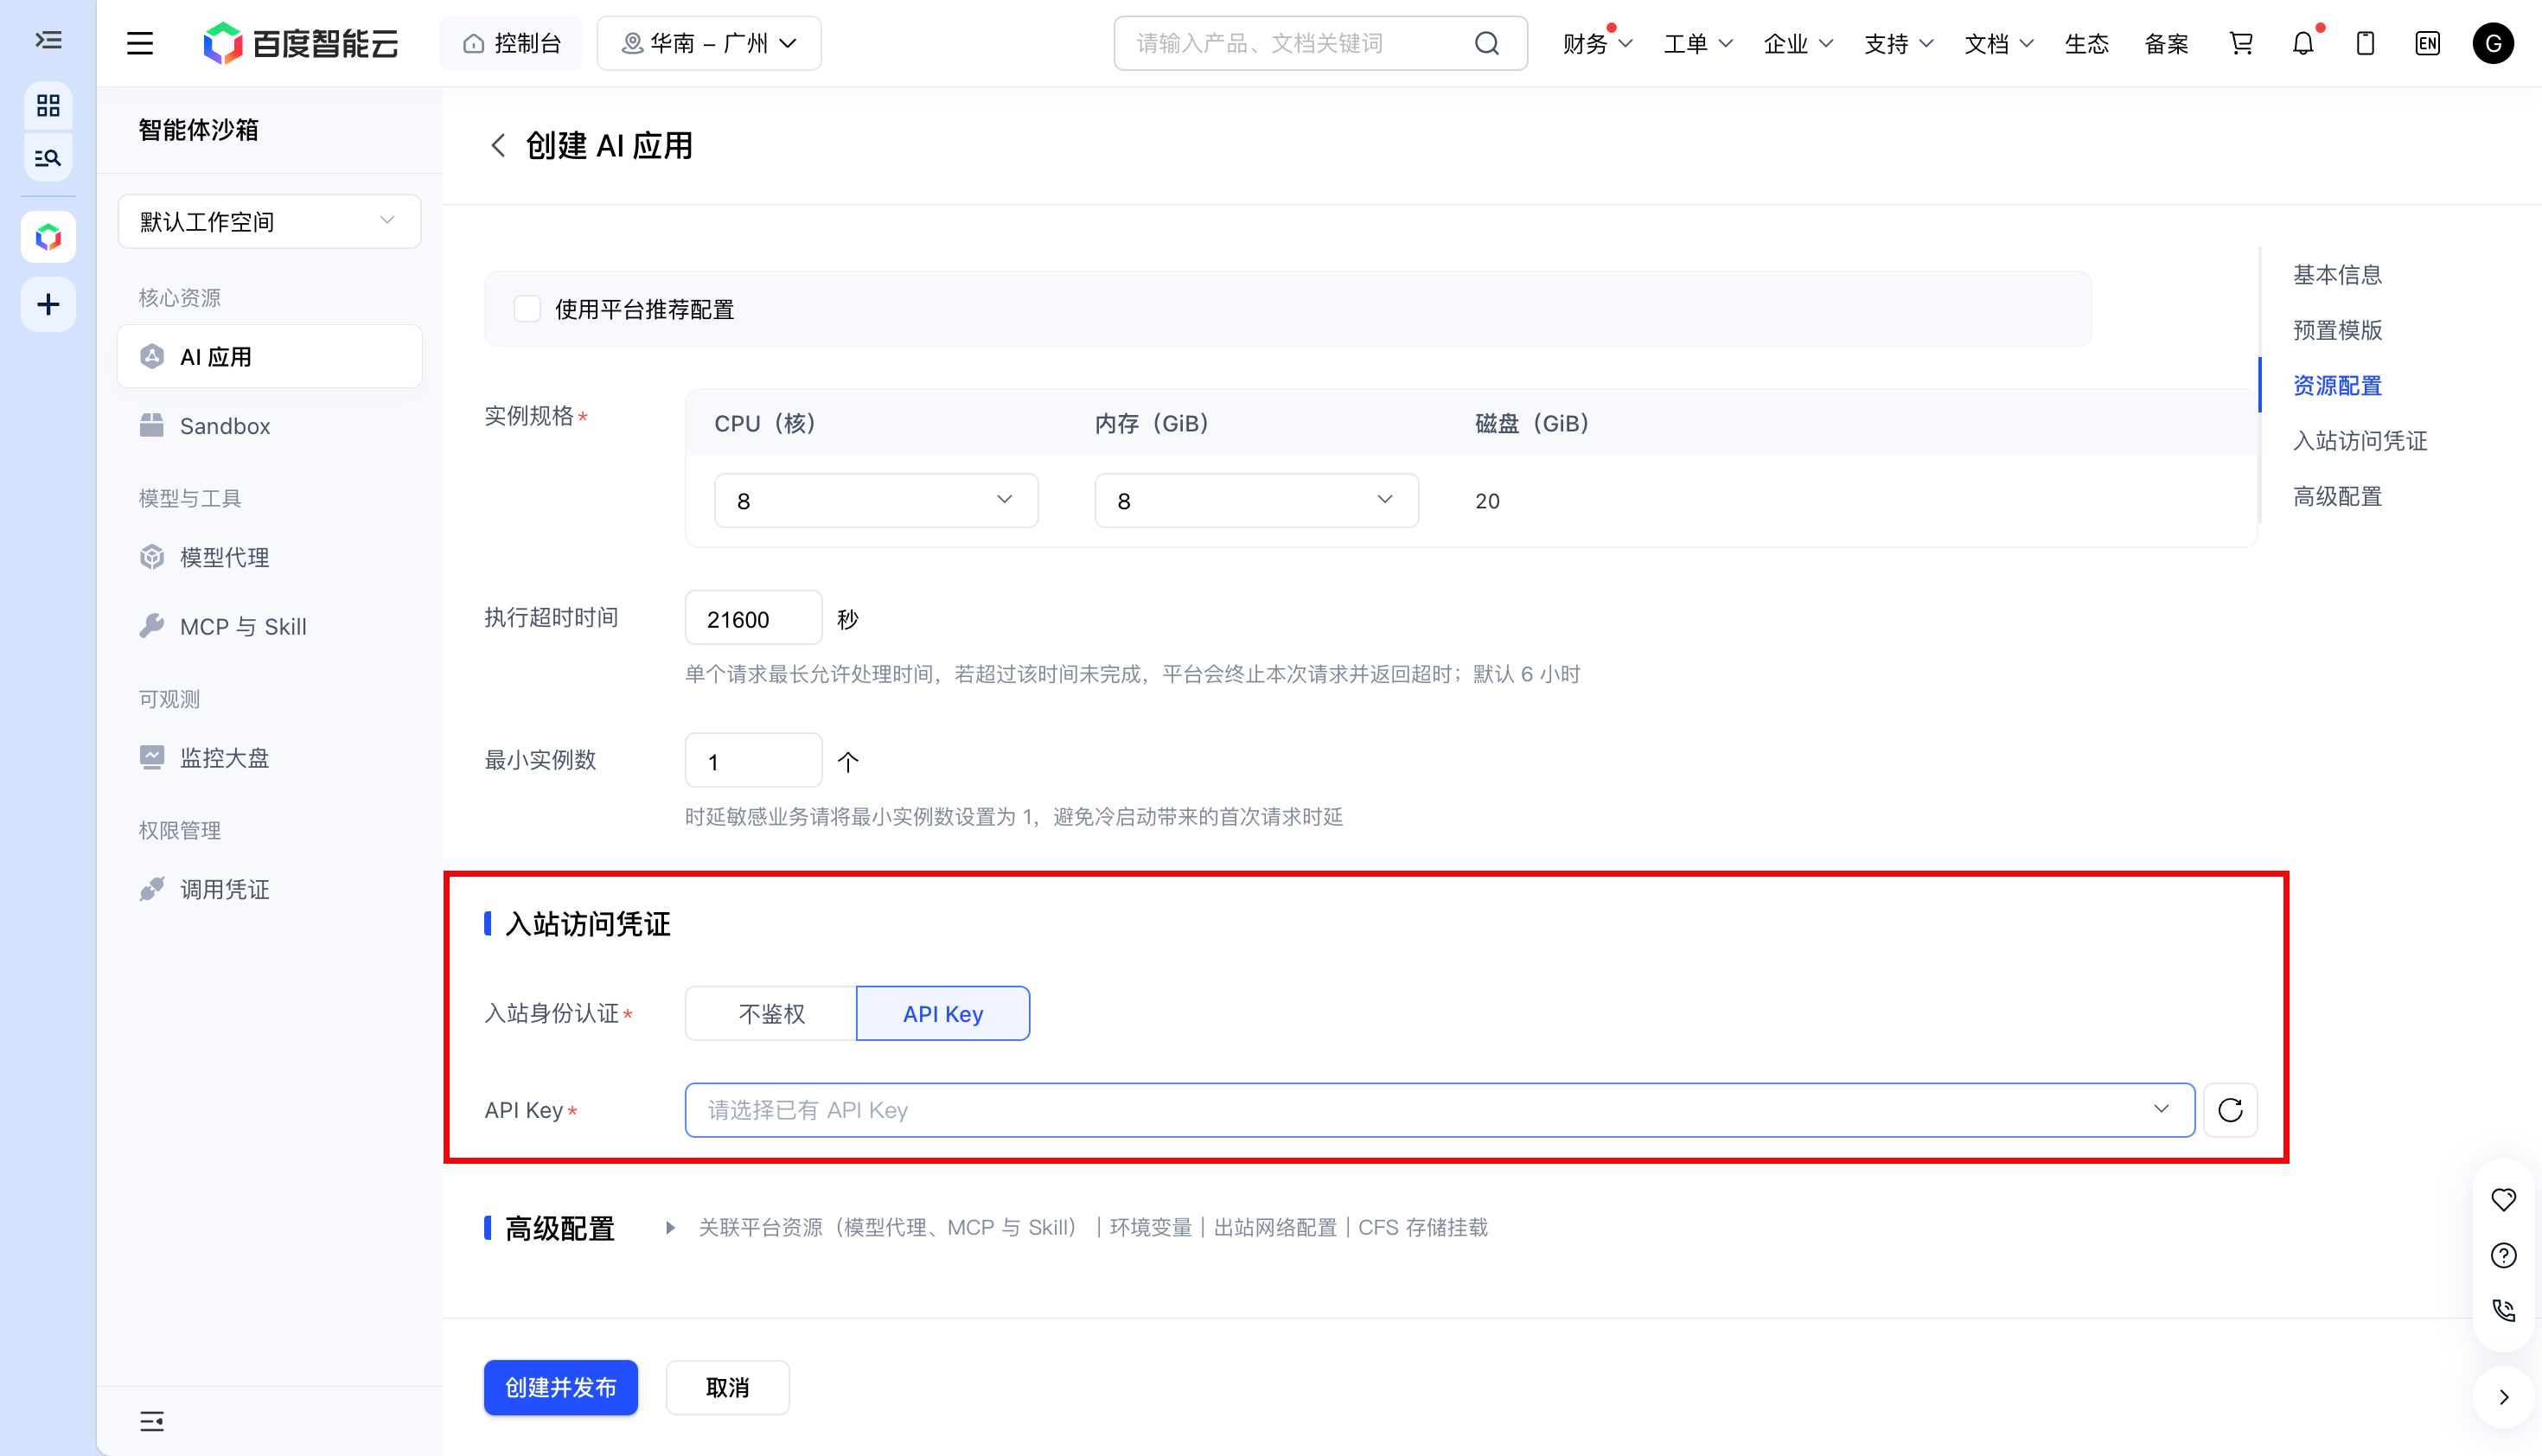The image size is (2542, 1456).
Task: Click the phone contact icon
Action: pyautogui.click(x=2503, y=1310)
